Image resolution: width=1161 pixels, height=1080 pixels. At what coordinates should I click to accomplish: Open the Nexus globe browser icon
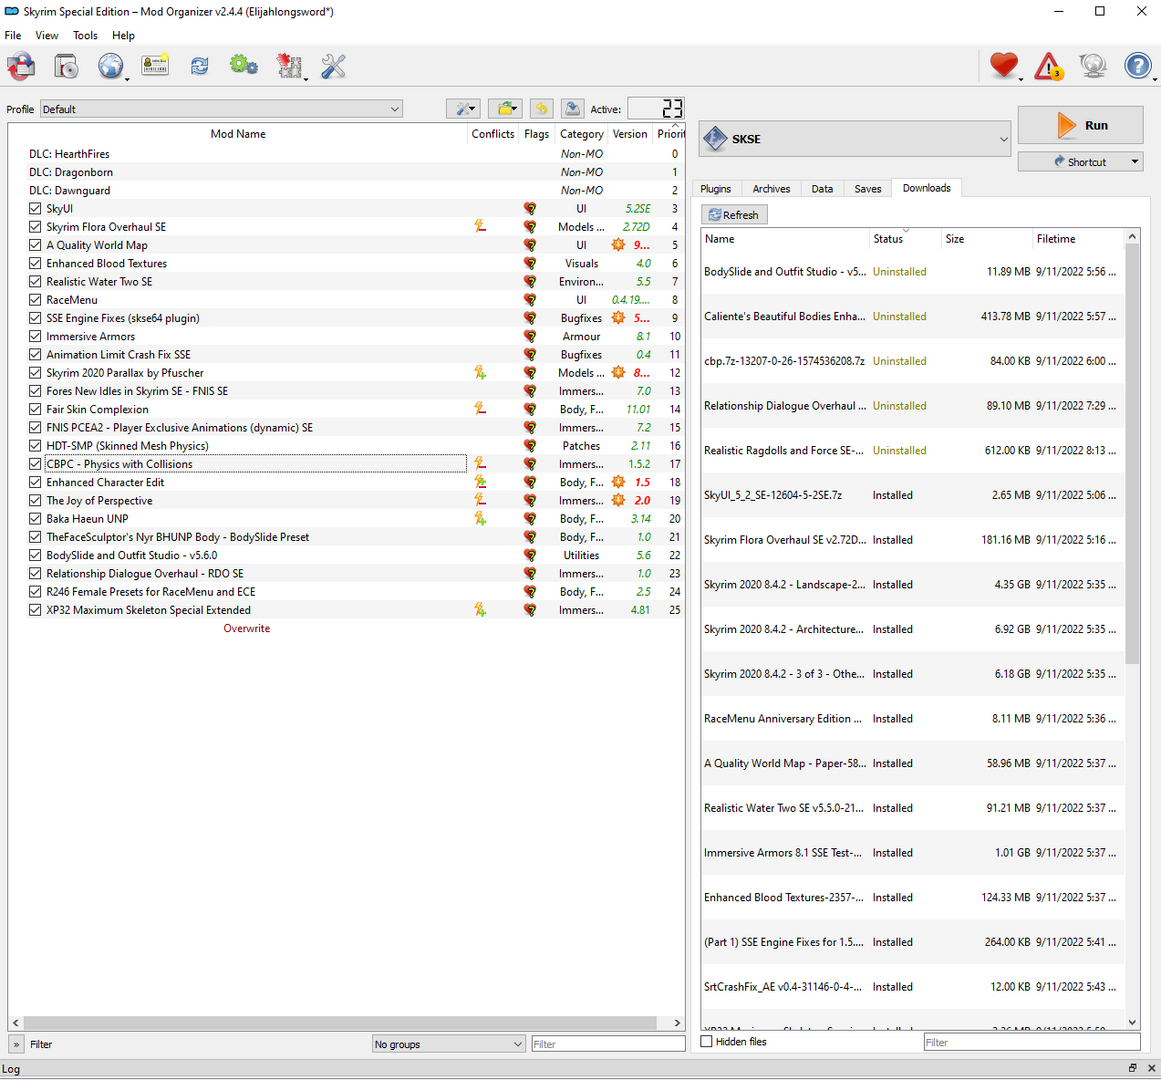point(111,67)
